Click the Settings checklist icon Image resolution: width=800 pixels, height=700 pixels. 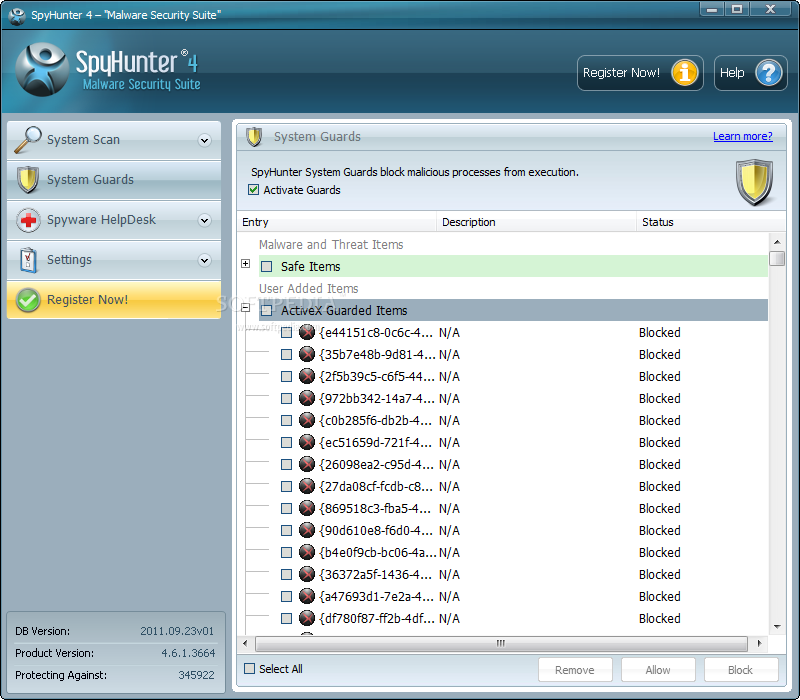point(28,260)
